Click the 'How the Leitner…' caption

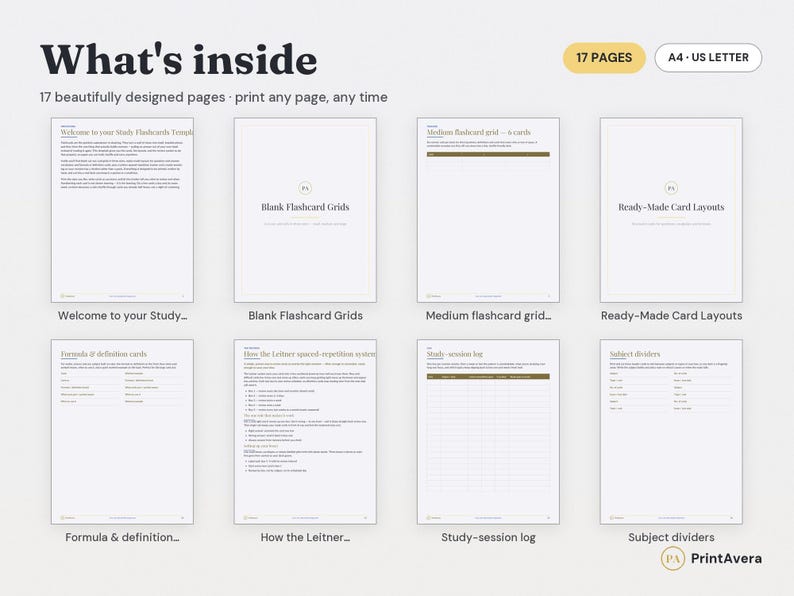pyautogui.click(x=305, y=537)
